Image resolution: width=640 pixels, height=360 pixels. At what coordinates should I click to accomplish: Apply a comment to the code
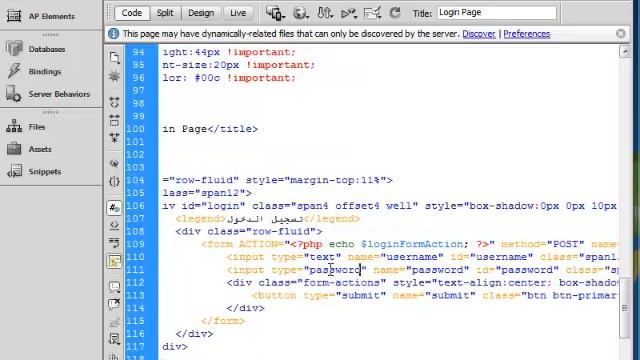point(114,287)
